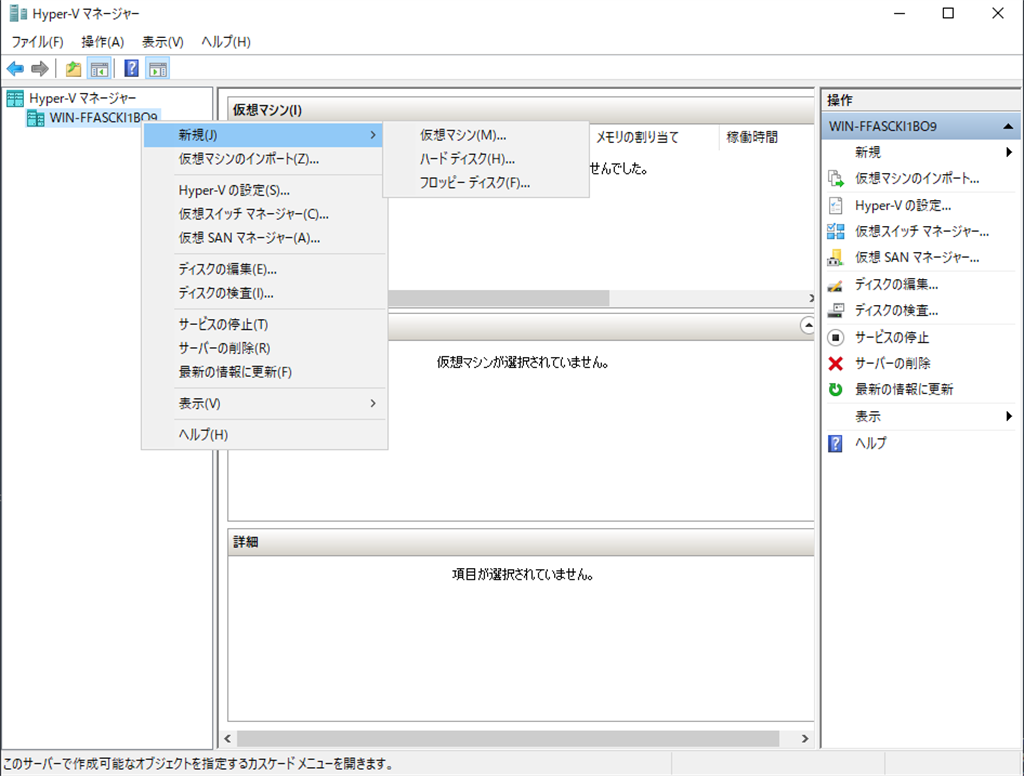Screen dimensions: 1024x776
Task: Click the red X server removal icon
Action: coord(836,363)
